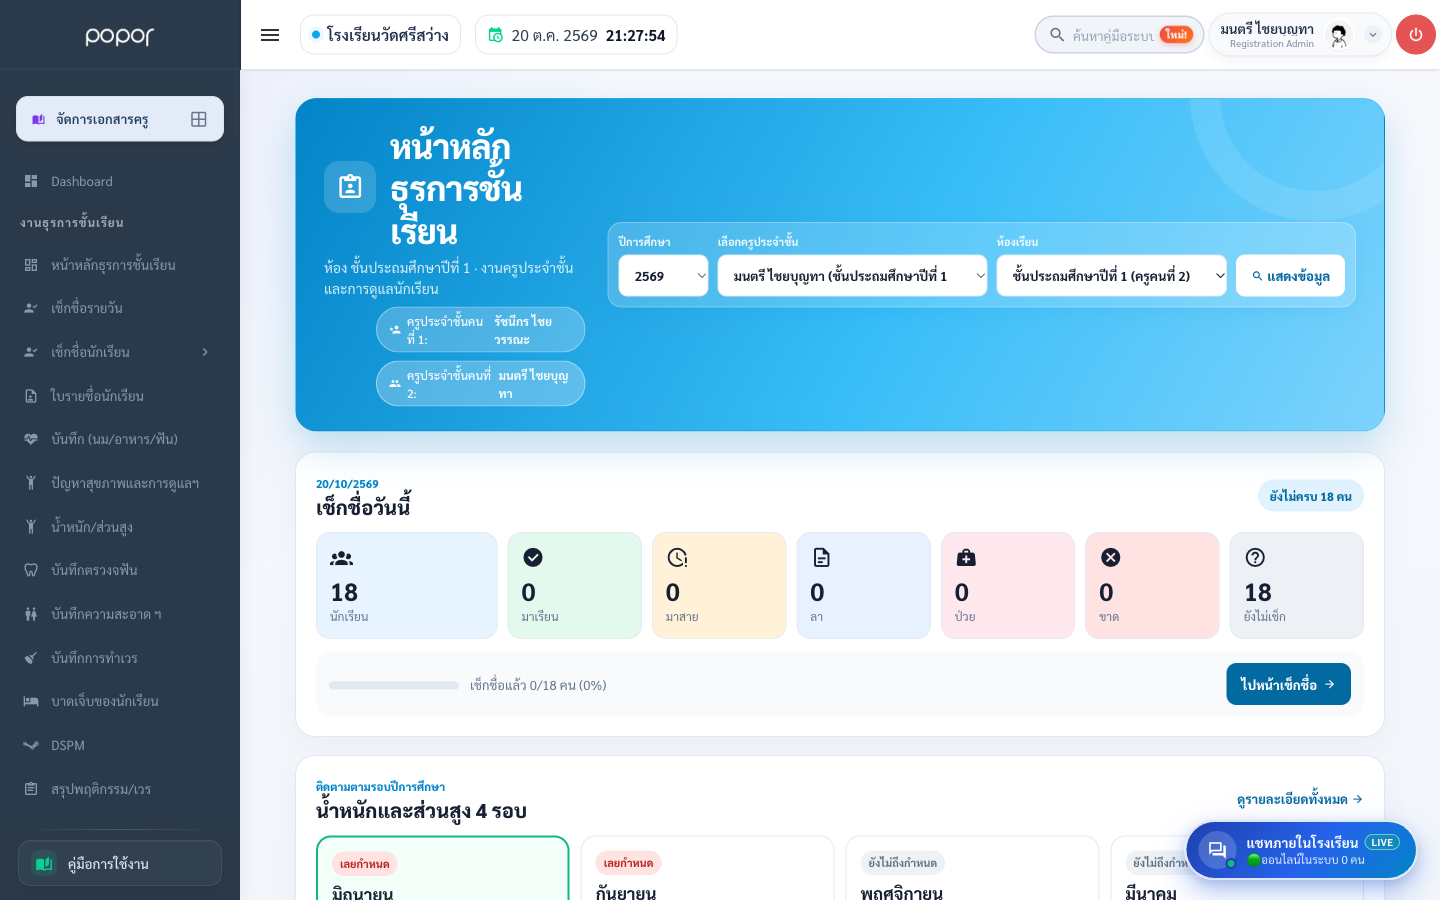Expand the เช็กชื่อนักเรียน submenu
Screen dimensions: 1440x900
coord(205,352)
